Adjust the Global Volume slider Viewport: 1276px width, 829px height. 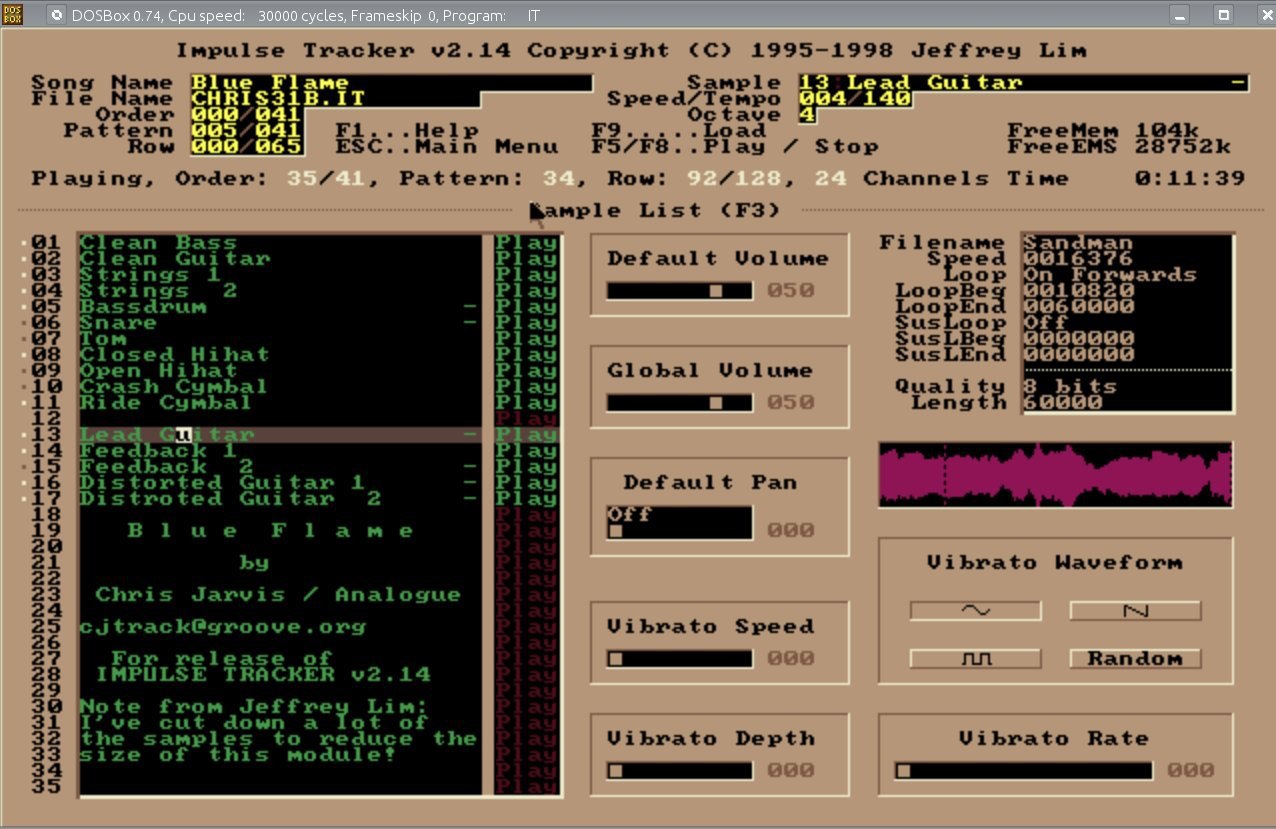coord(679,403)
